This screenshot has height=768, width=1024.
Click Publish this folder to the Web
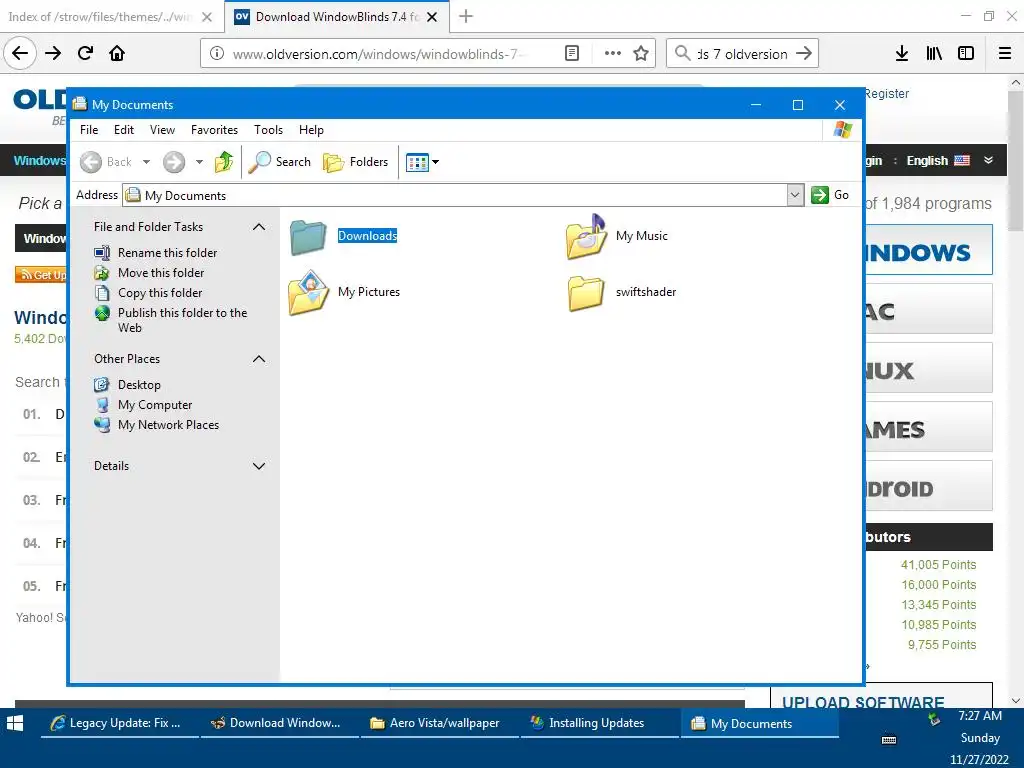(x=182, y=320)
